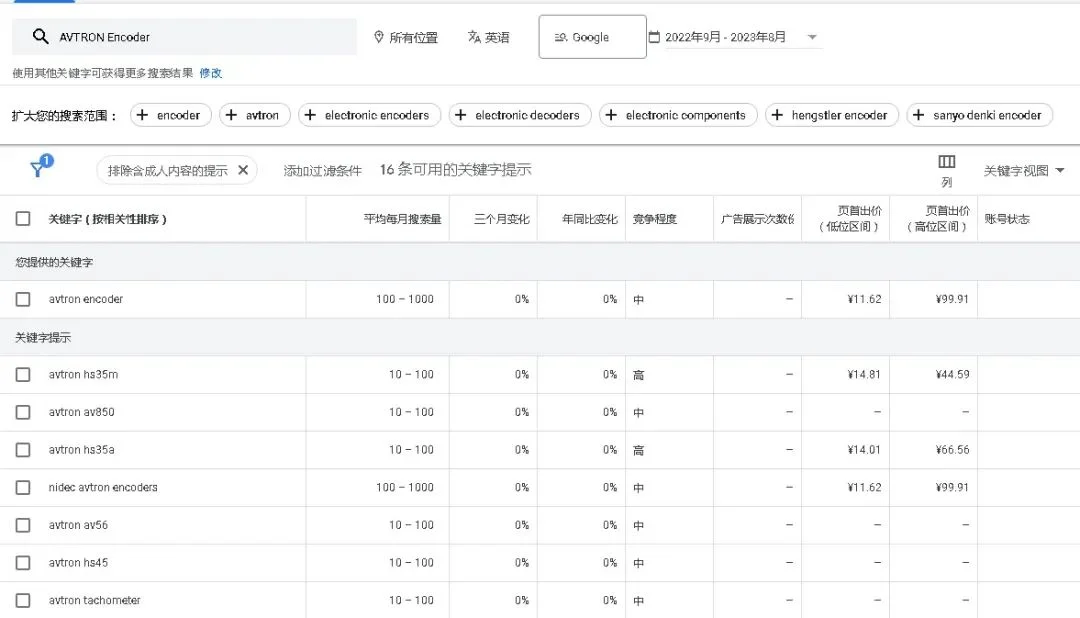1080x618 pixels.
Task: Open the date range dropdown arrow
Action: coord(812,37)
